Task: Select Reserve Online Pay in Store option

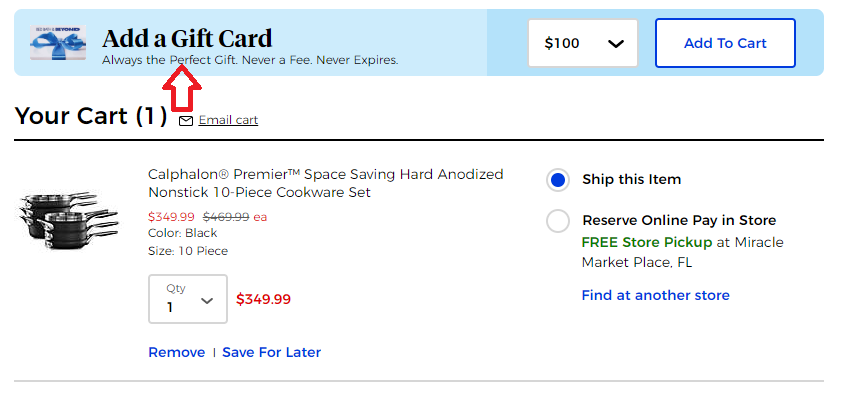Action: (558, 221)
